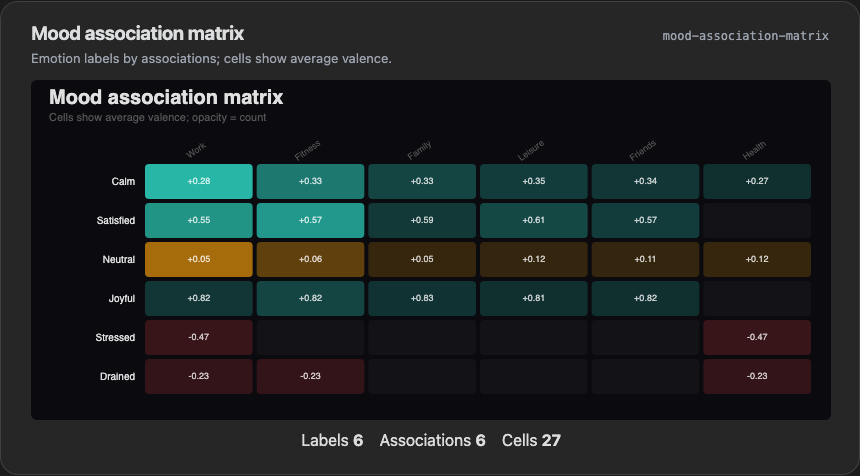Click the Satisfied row label
This screenshot has height=476, width=860.
[116, 220]
